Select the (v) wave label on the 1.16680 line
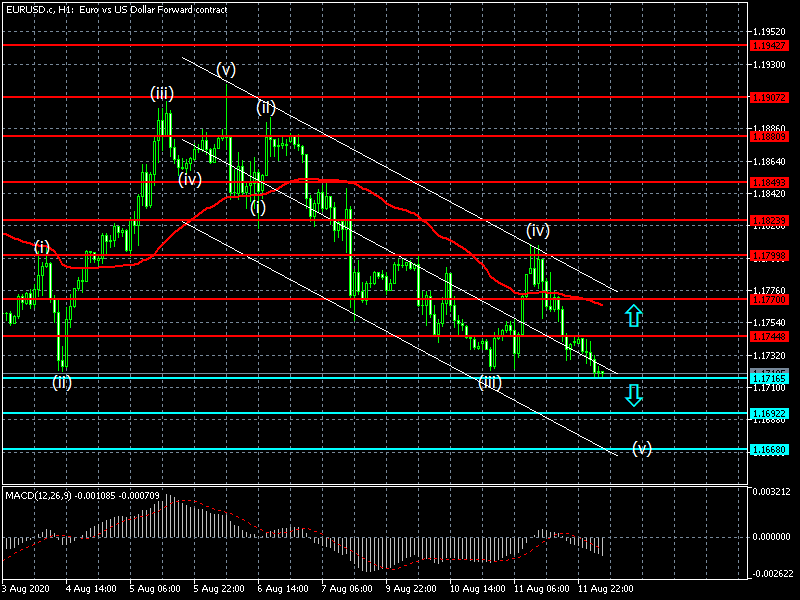This screenshot has width=800, height=600. click(642, 448)
